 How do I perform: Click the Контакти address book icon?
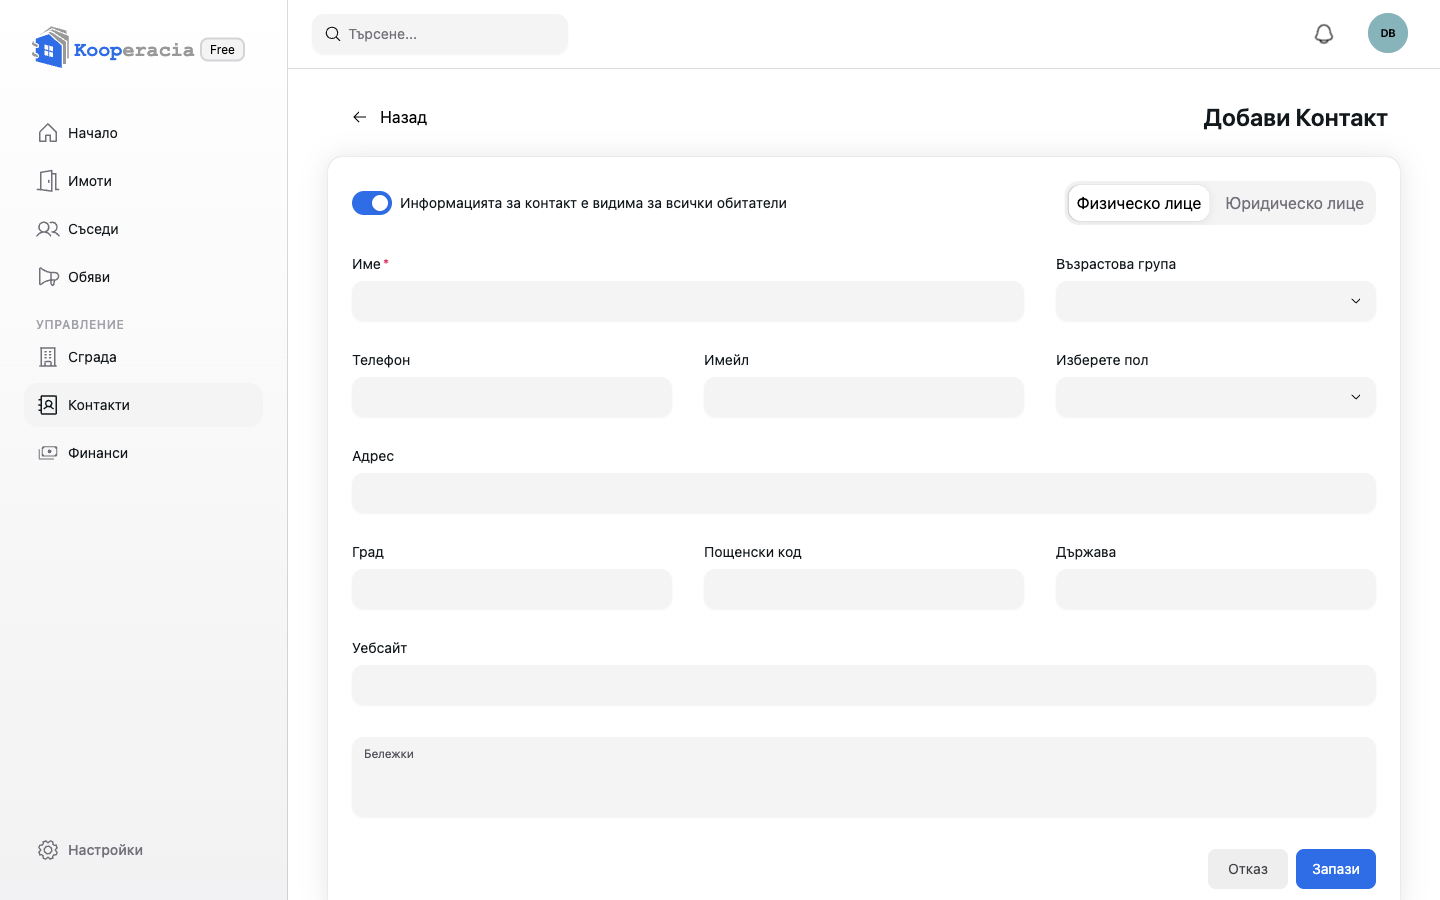click(48, 405)
